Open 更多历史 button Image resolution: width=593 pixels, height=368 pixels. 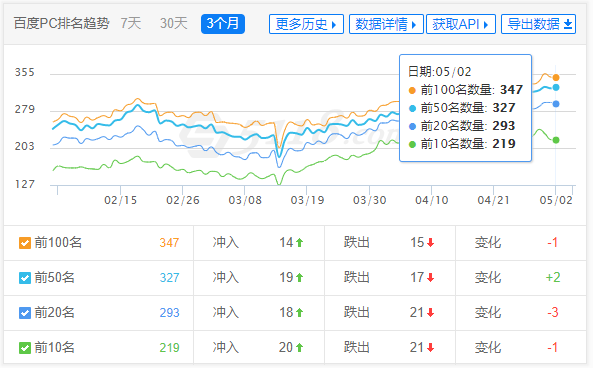point(306,24)
